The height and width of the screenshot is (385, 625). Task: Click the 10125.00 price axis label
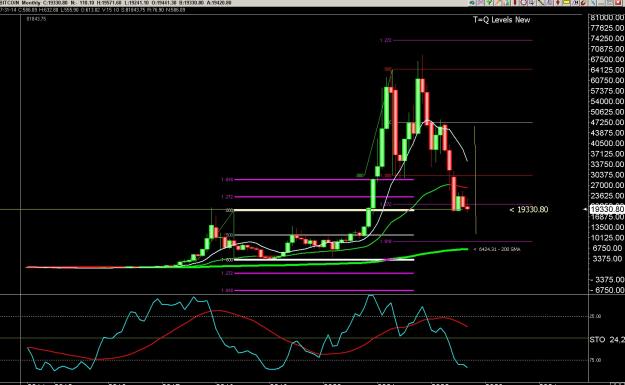607,238
